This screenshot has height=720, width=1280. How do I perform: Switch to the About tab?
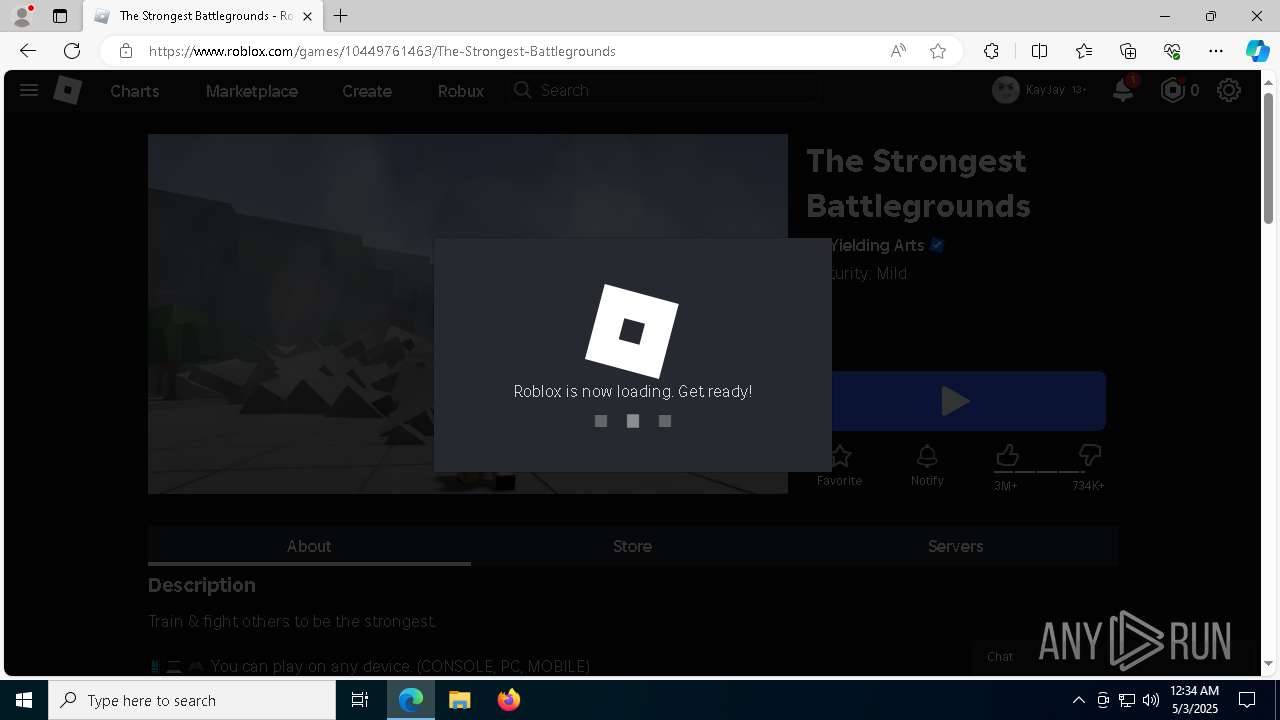pyautogui.click(x=309, y=546)
